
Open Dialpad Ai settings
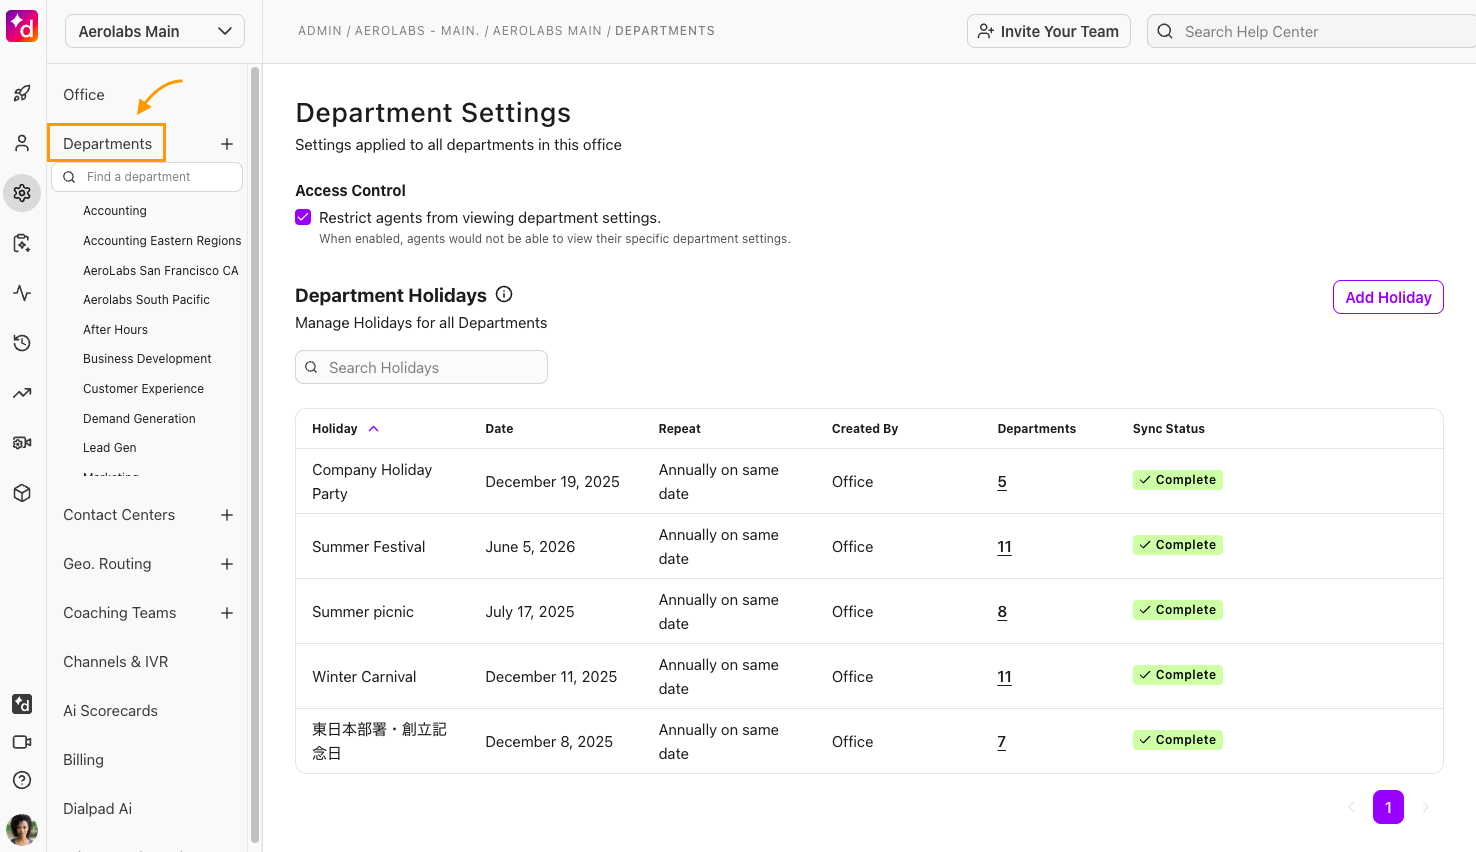97,809
